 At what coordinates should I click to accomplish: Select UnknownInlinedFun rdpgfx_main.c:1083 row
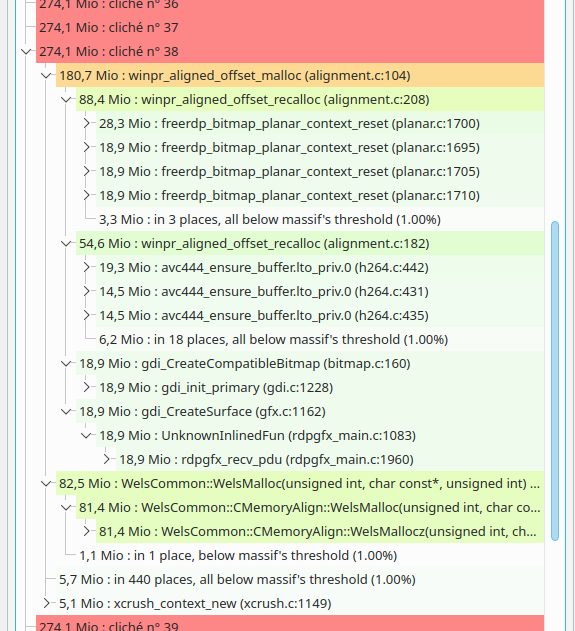(320, 435)
